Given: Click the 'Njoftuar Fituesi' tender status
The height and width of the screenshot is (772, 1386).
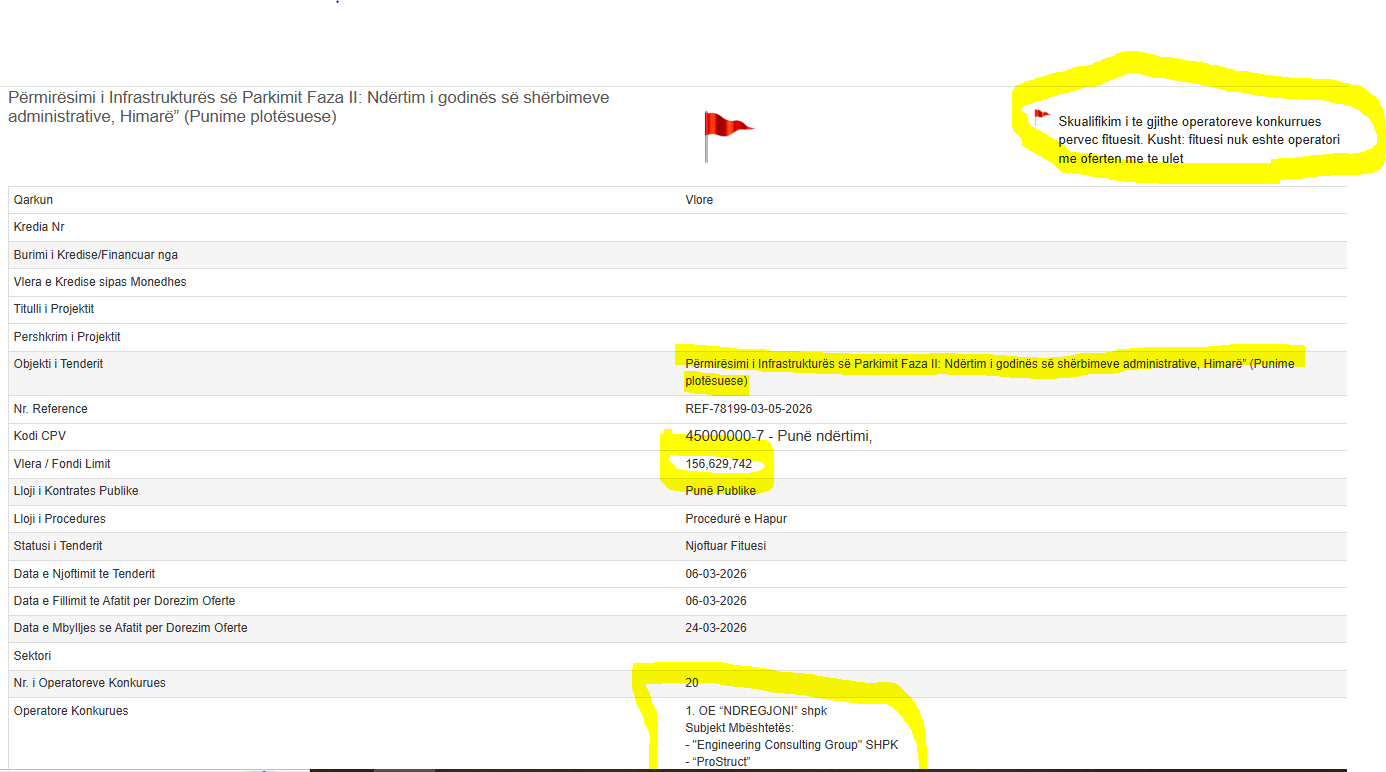Looking at the screenshot, I should click(x=725, y=546).
